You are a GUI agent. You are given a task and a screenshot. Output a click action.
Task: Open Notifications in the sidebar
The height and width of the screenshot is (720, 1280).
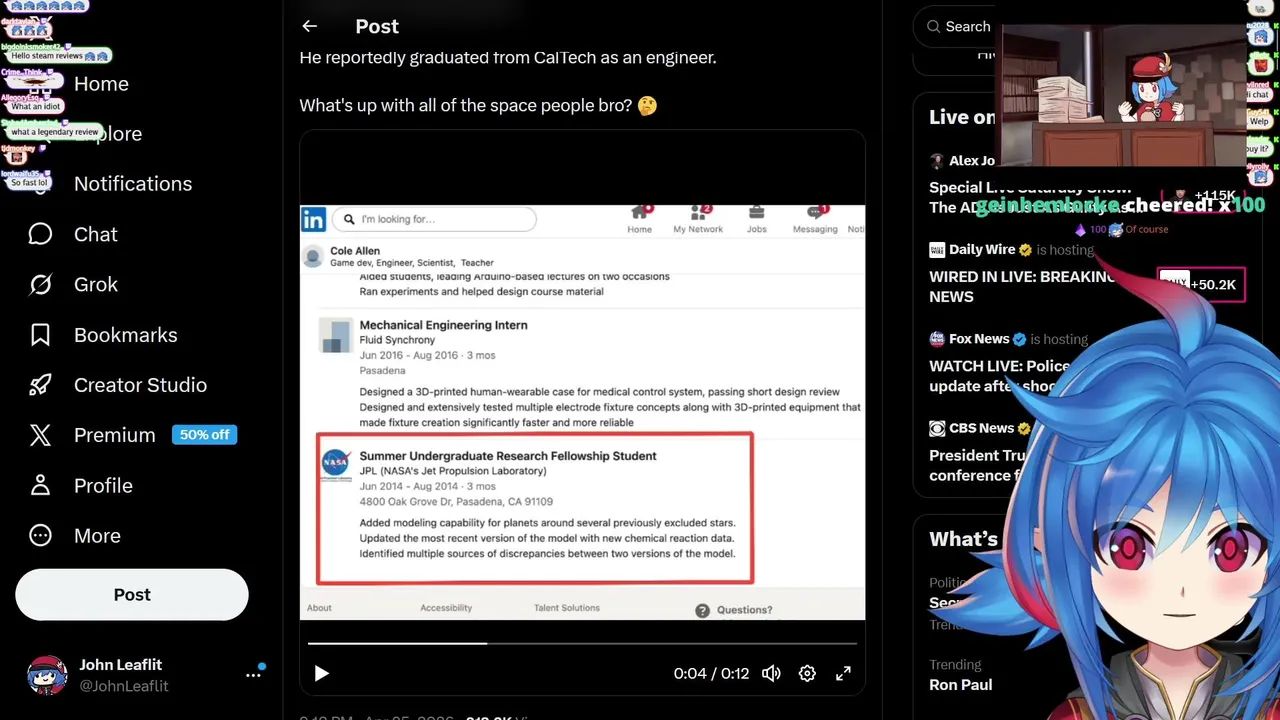click(x=133, y=184)
